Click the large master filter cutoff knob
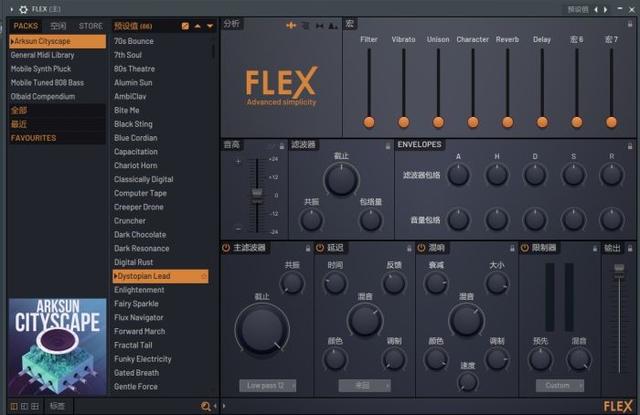Viewport: 640px width, 415px height. pos(262,329)
